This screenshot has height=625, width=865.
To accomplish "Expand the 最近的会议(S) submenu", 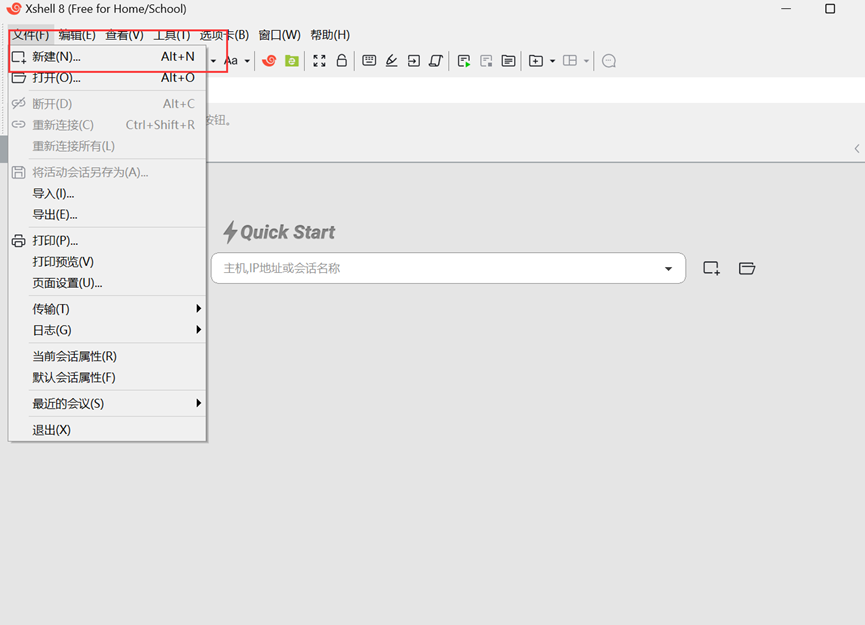I will click(107, 404).
